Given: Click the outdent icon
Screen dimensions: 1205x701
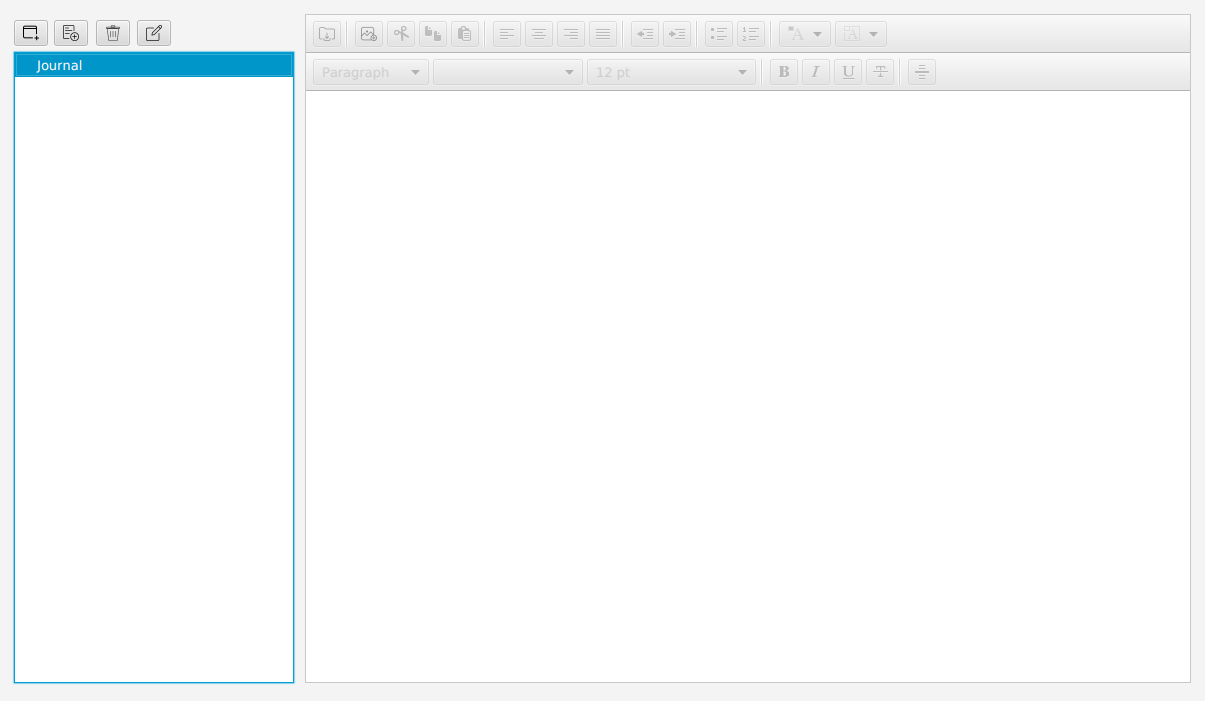Looking at the screenshot, I should tap(645, 34).
